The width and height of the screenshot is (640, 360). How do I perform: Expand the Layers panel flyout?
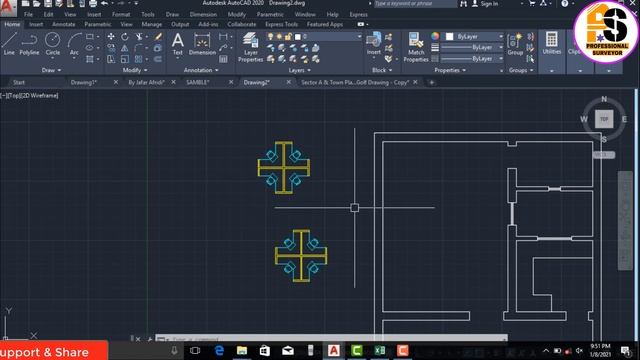(300, 70)
